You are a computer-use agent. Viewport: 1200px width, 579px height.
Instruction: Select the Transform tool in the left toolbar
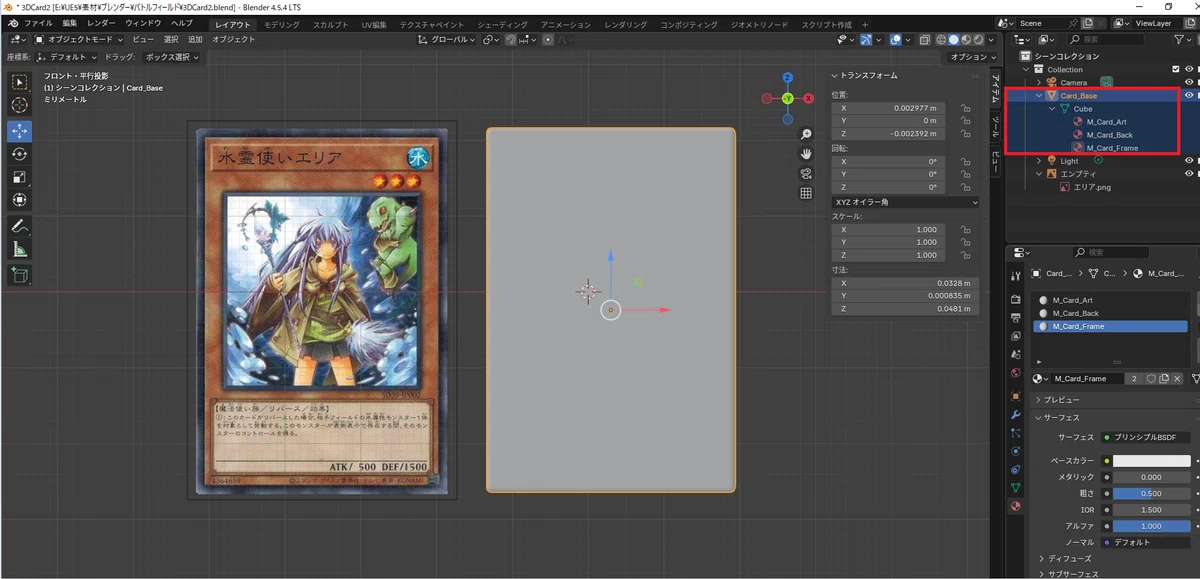(x=20, y=200)
